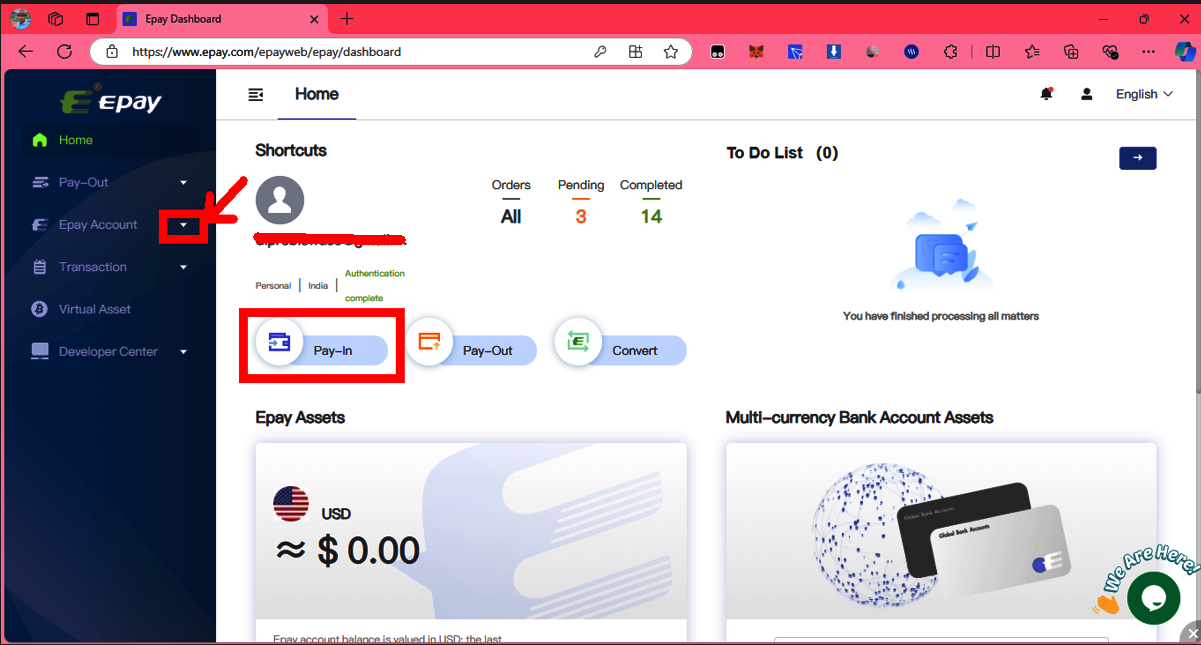Open the Pending orders count 3
Viewport: 1201px width, 645px height.
(581, 217)
